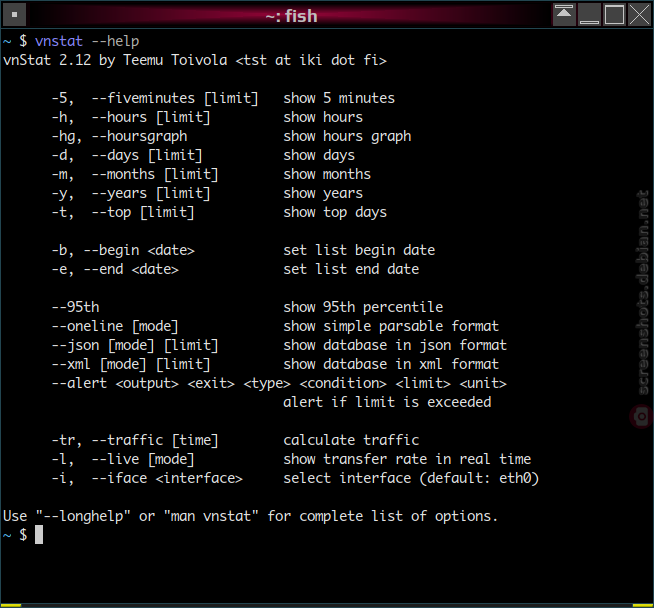
Task: Click 'calculate traffic' description
Action: tap(351, 440)
